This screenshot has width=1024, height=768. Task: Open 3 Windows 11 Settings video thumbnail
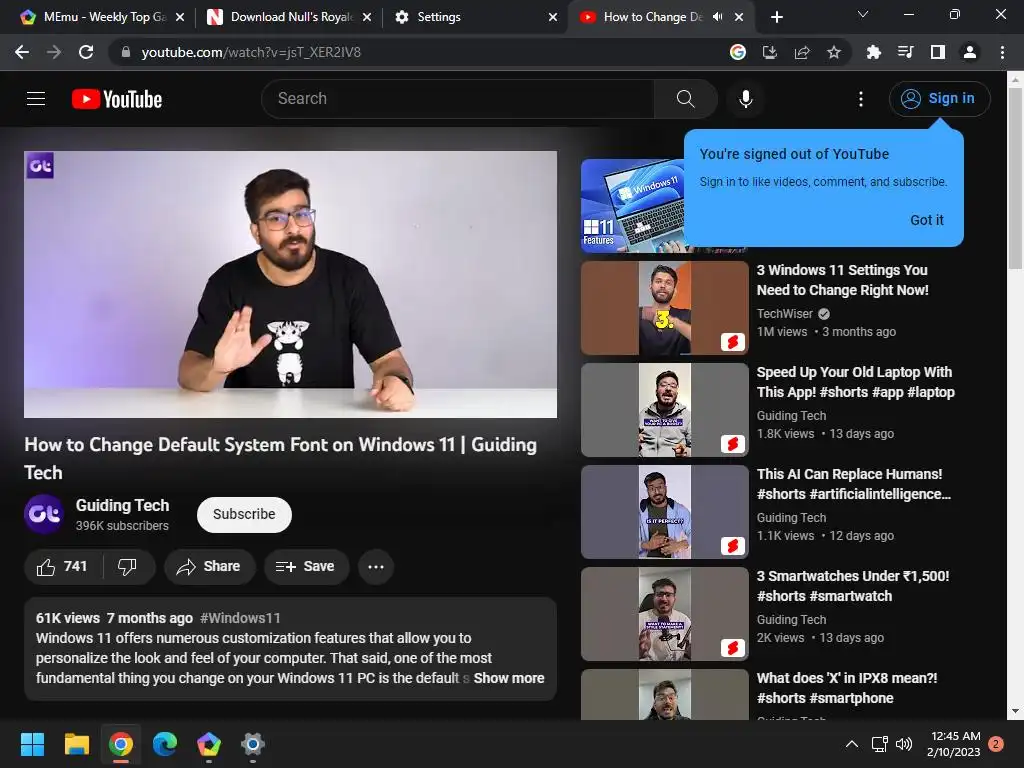click(x=664, y=308)
